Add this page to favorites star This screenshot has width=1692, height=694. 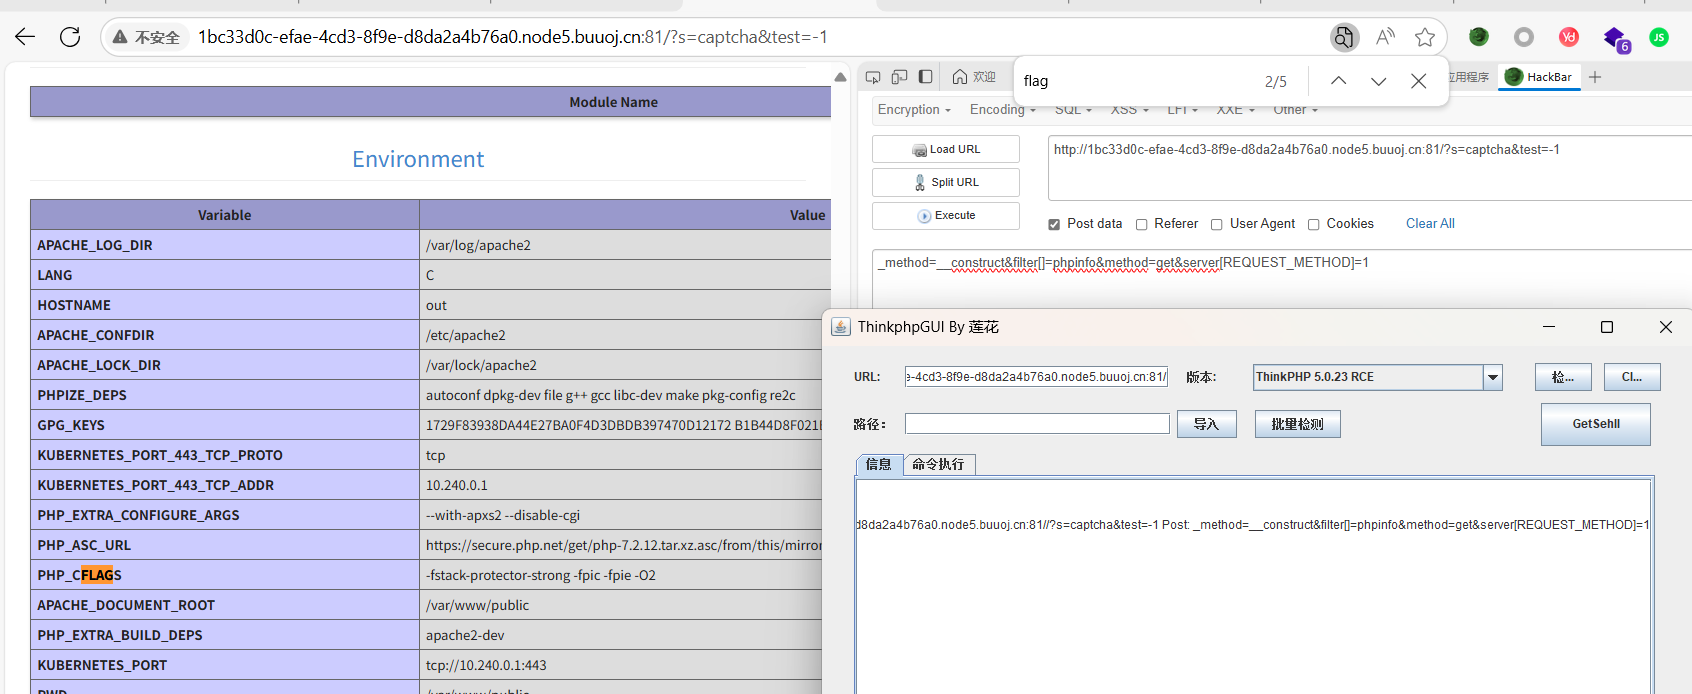(1425, 37)
